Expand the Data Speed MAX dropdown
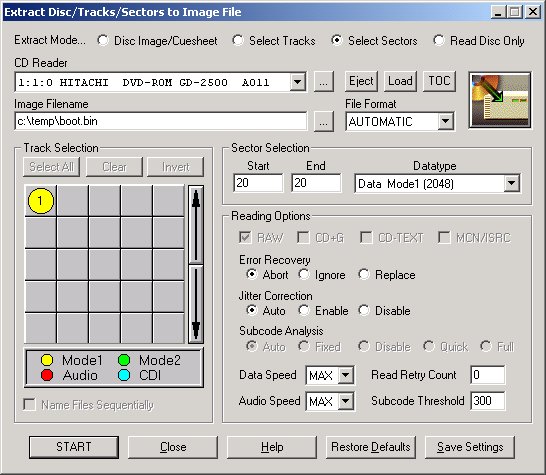This screenshot has height=475, width=546. click(345, 375)
